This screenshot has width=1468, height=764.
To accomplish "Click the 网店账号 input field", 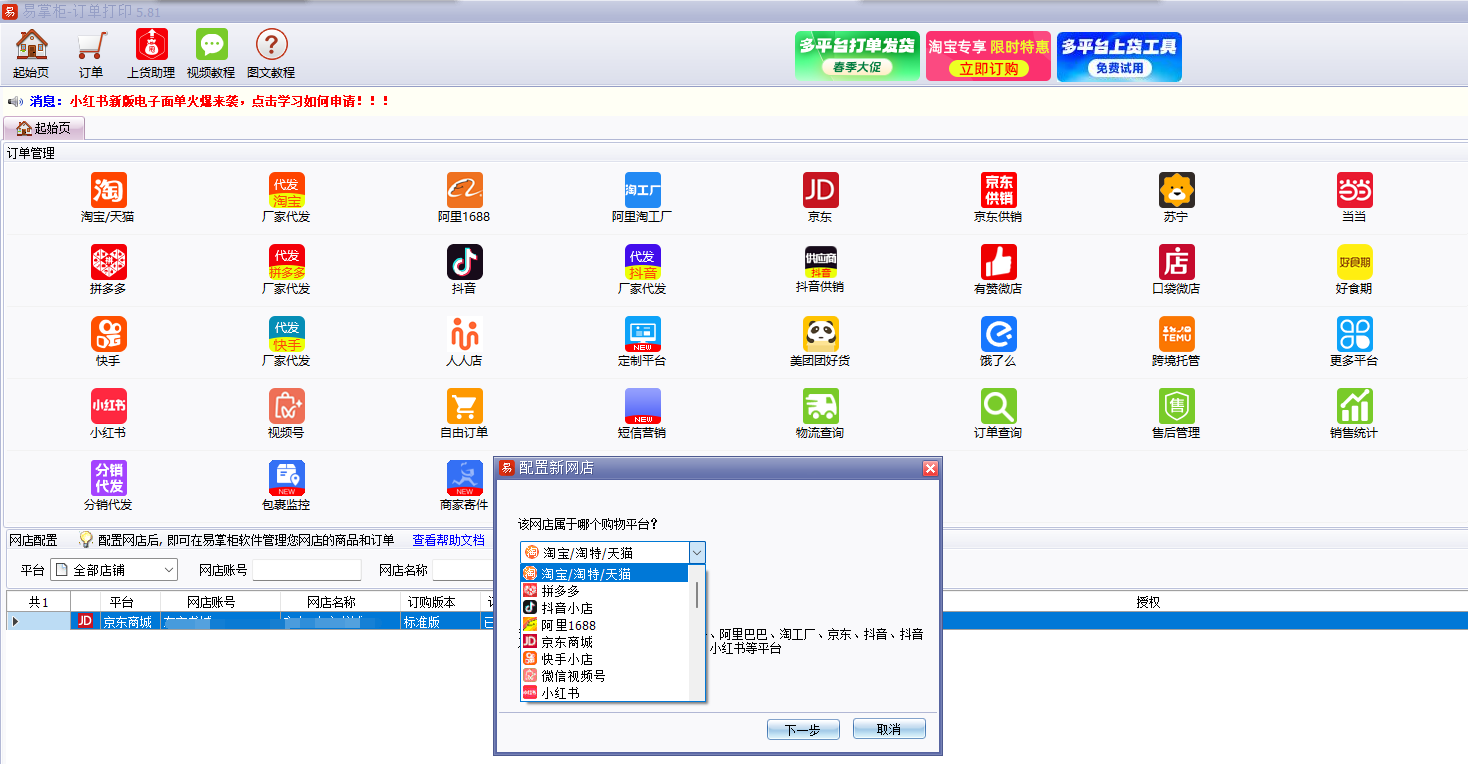I will 307,570.
